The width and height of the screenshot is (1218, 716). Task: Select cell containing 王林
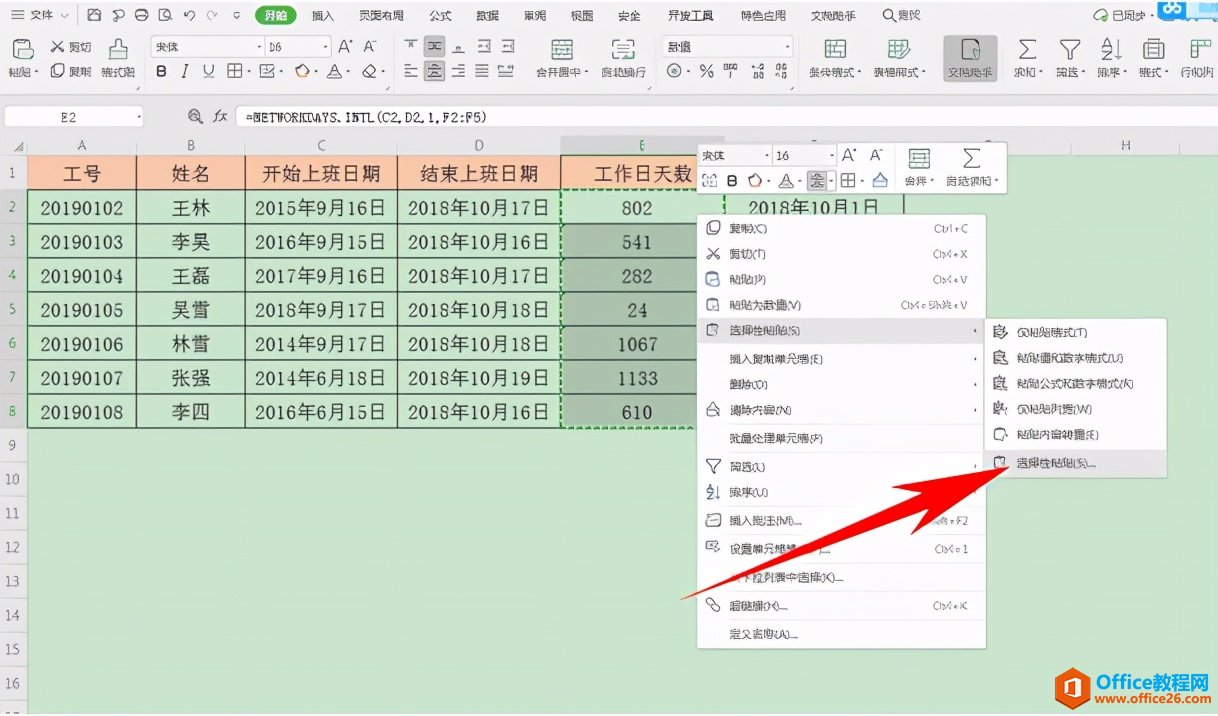coord(191,208)
